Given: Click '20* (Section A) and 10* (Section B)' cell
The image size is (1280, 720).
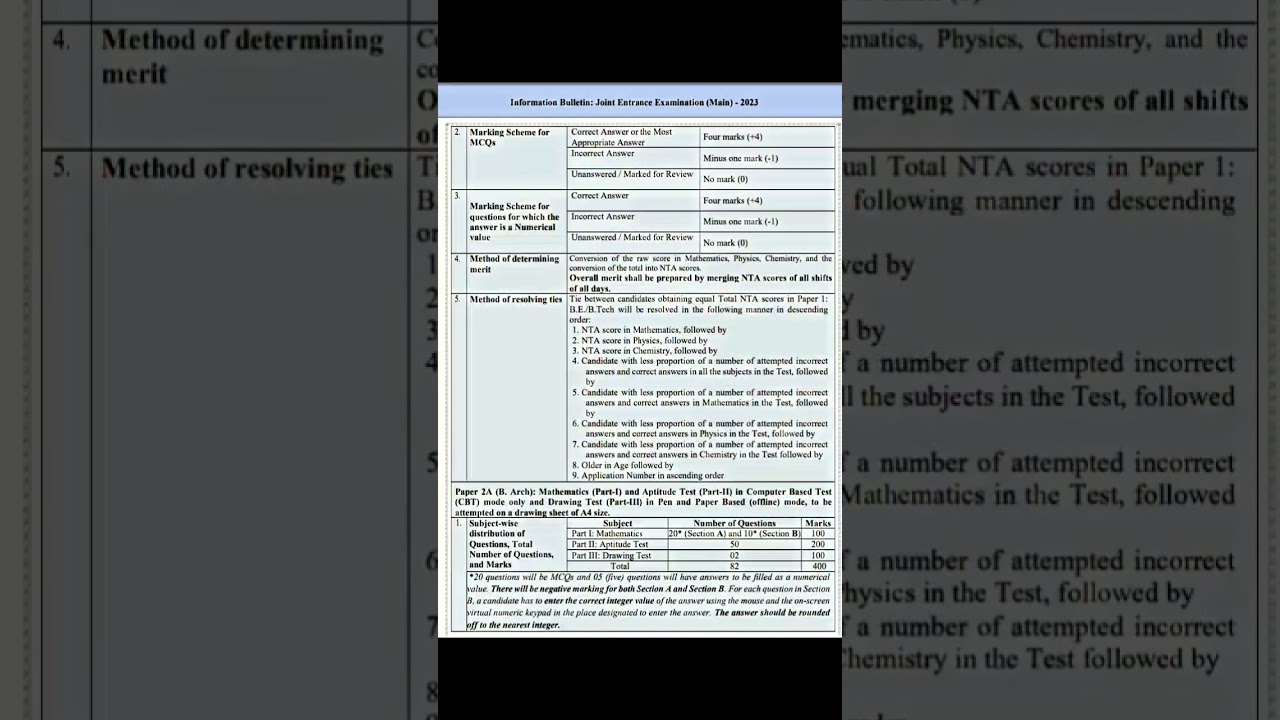Looking at the screenshot, I should tap(735, 534).
